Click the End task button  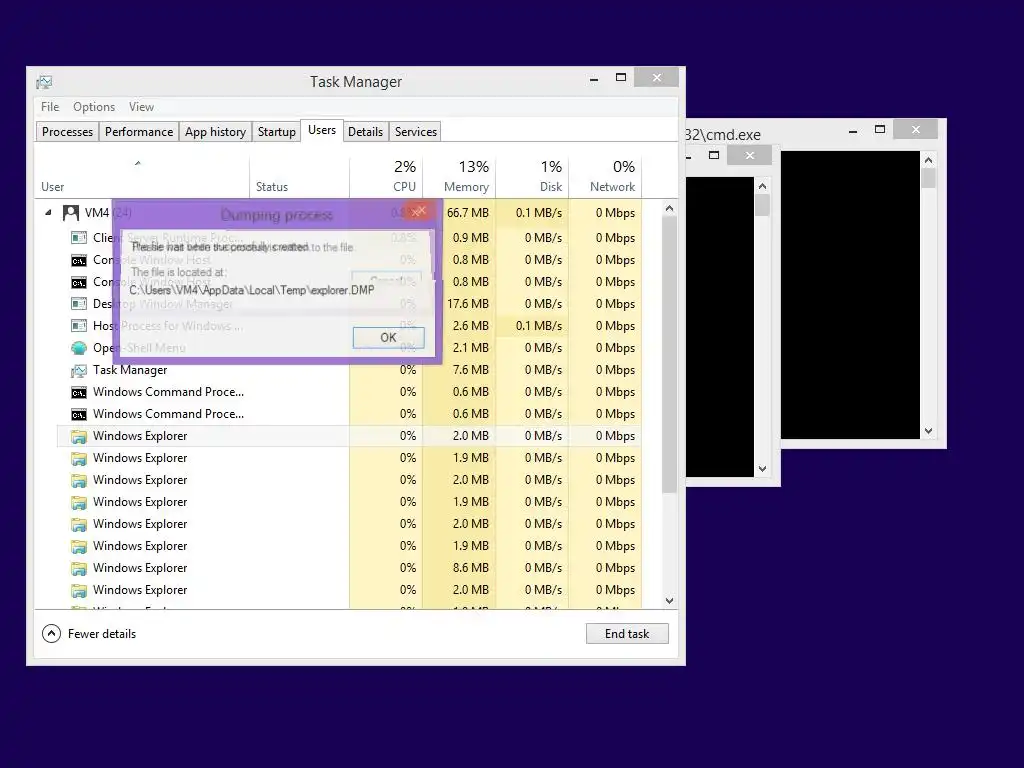[627, 633]
